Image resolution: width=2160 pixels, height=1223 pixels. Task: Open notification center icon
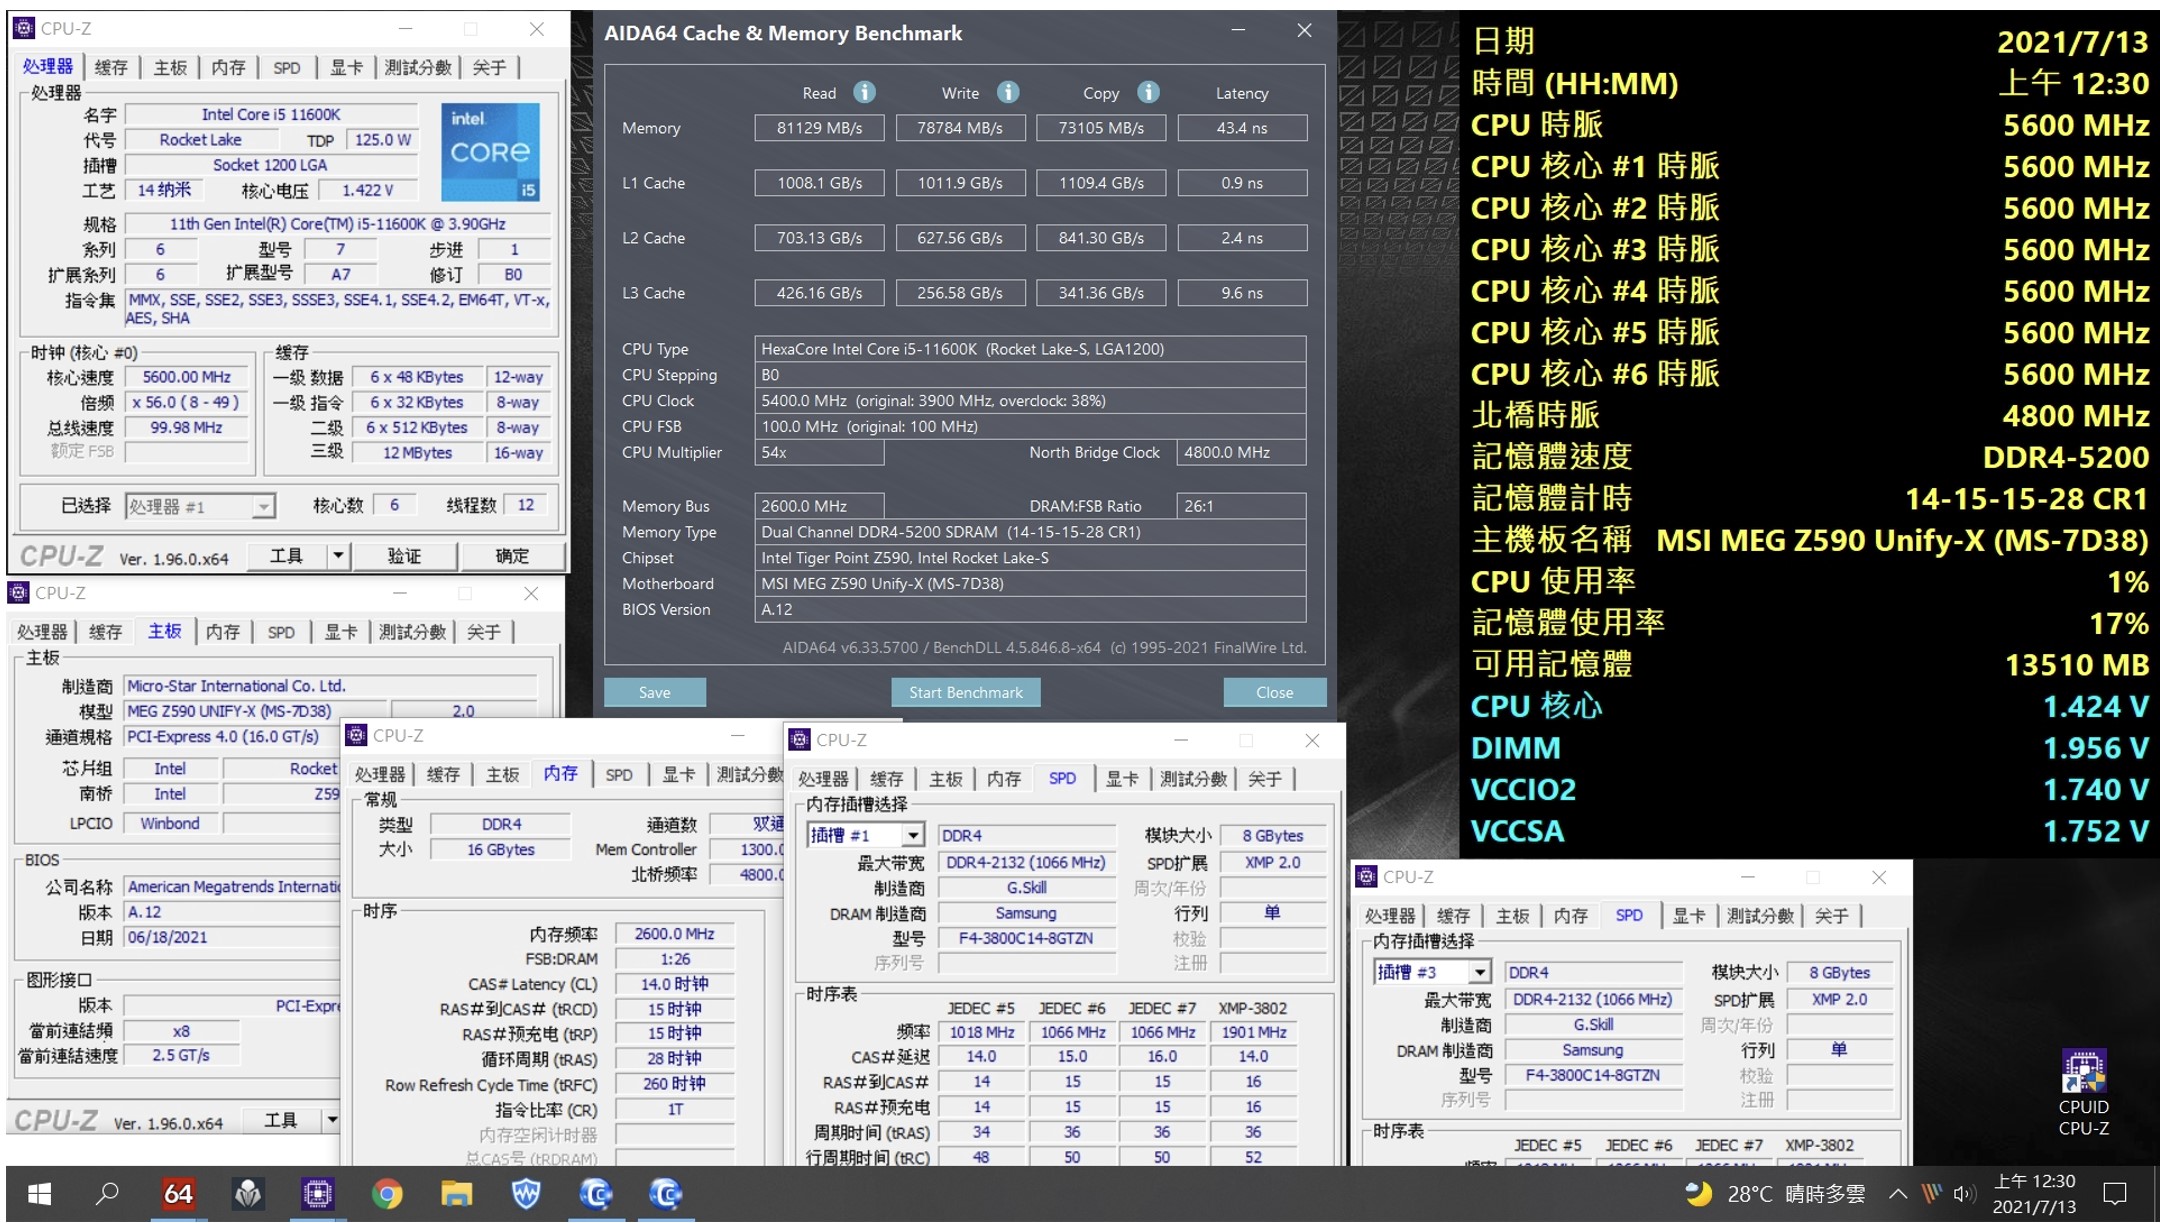point(2115,1193)
